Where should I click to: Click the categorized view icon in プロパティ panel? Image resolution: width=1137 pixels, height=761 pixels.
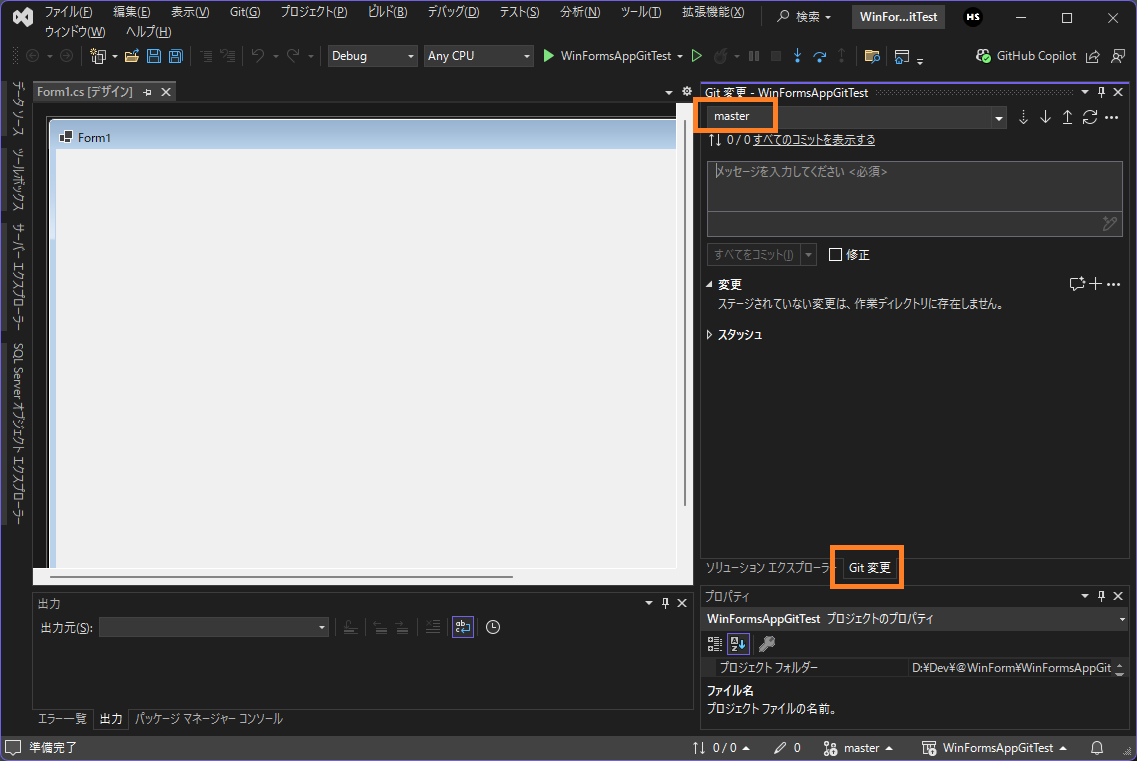coord(714,643)
